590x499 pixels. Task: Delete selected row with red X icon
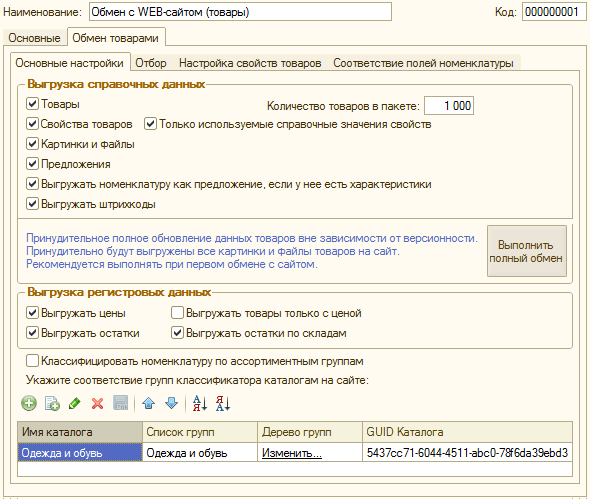pos(97,403)
